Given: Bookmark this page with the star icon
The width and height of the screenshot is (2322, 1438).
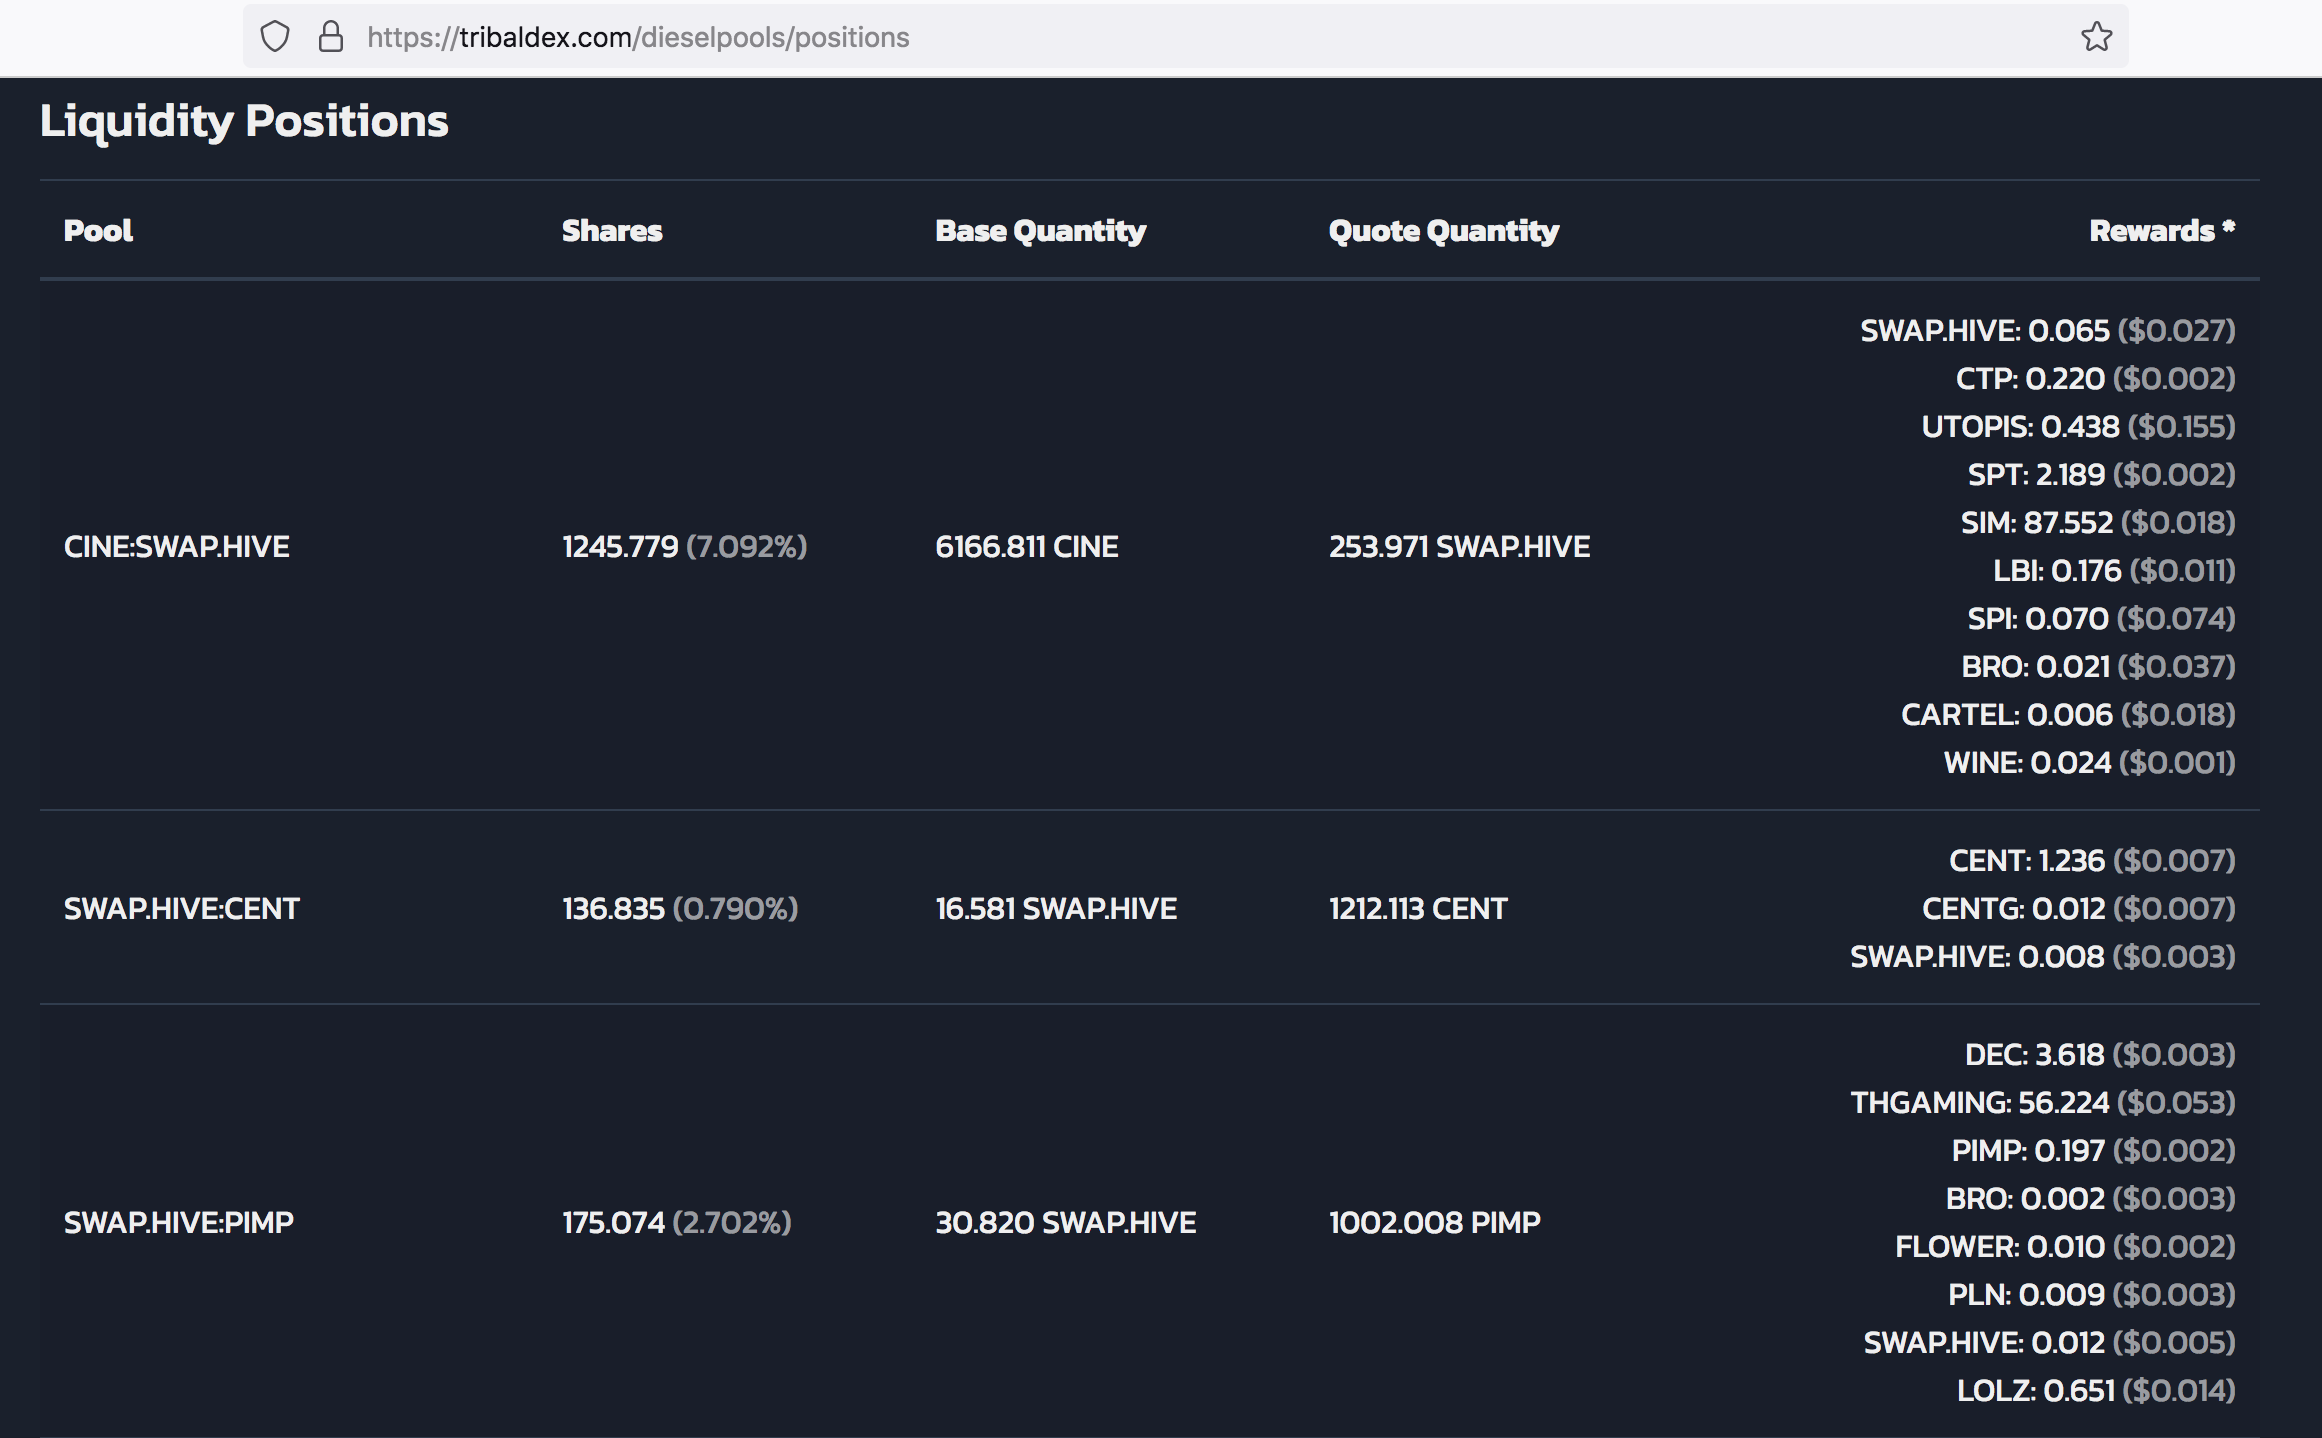Looking at the screenshot, I should pos(2096,37).
